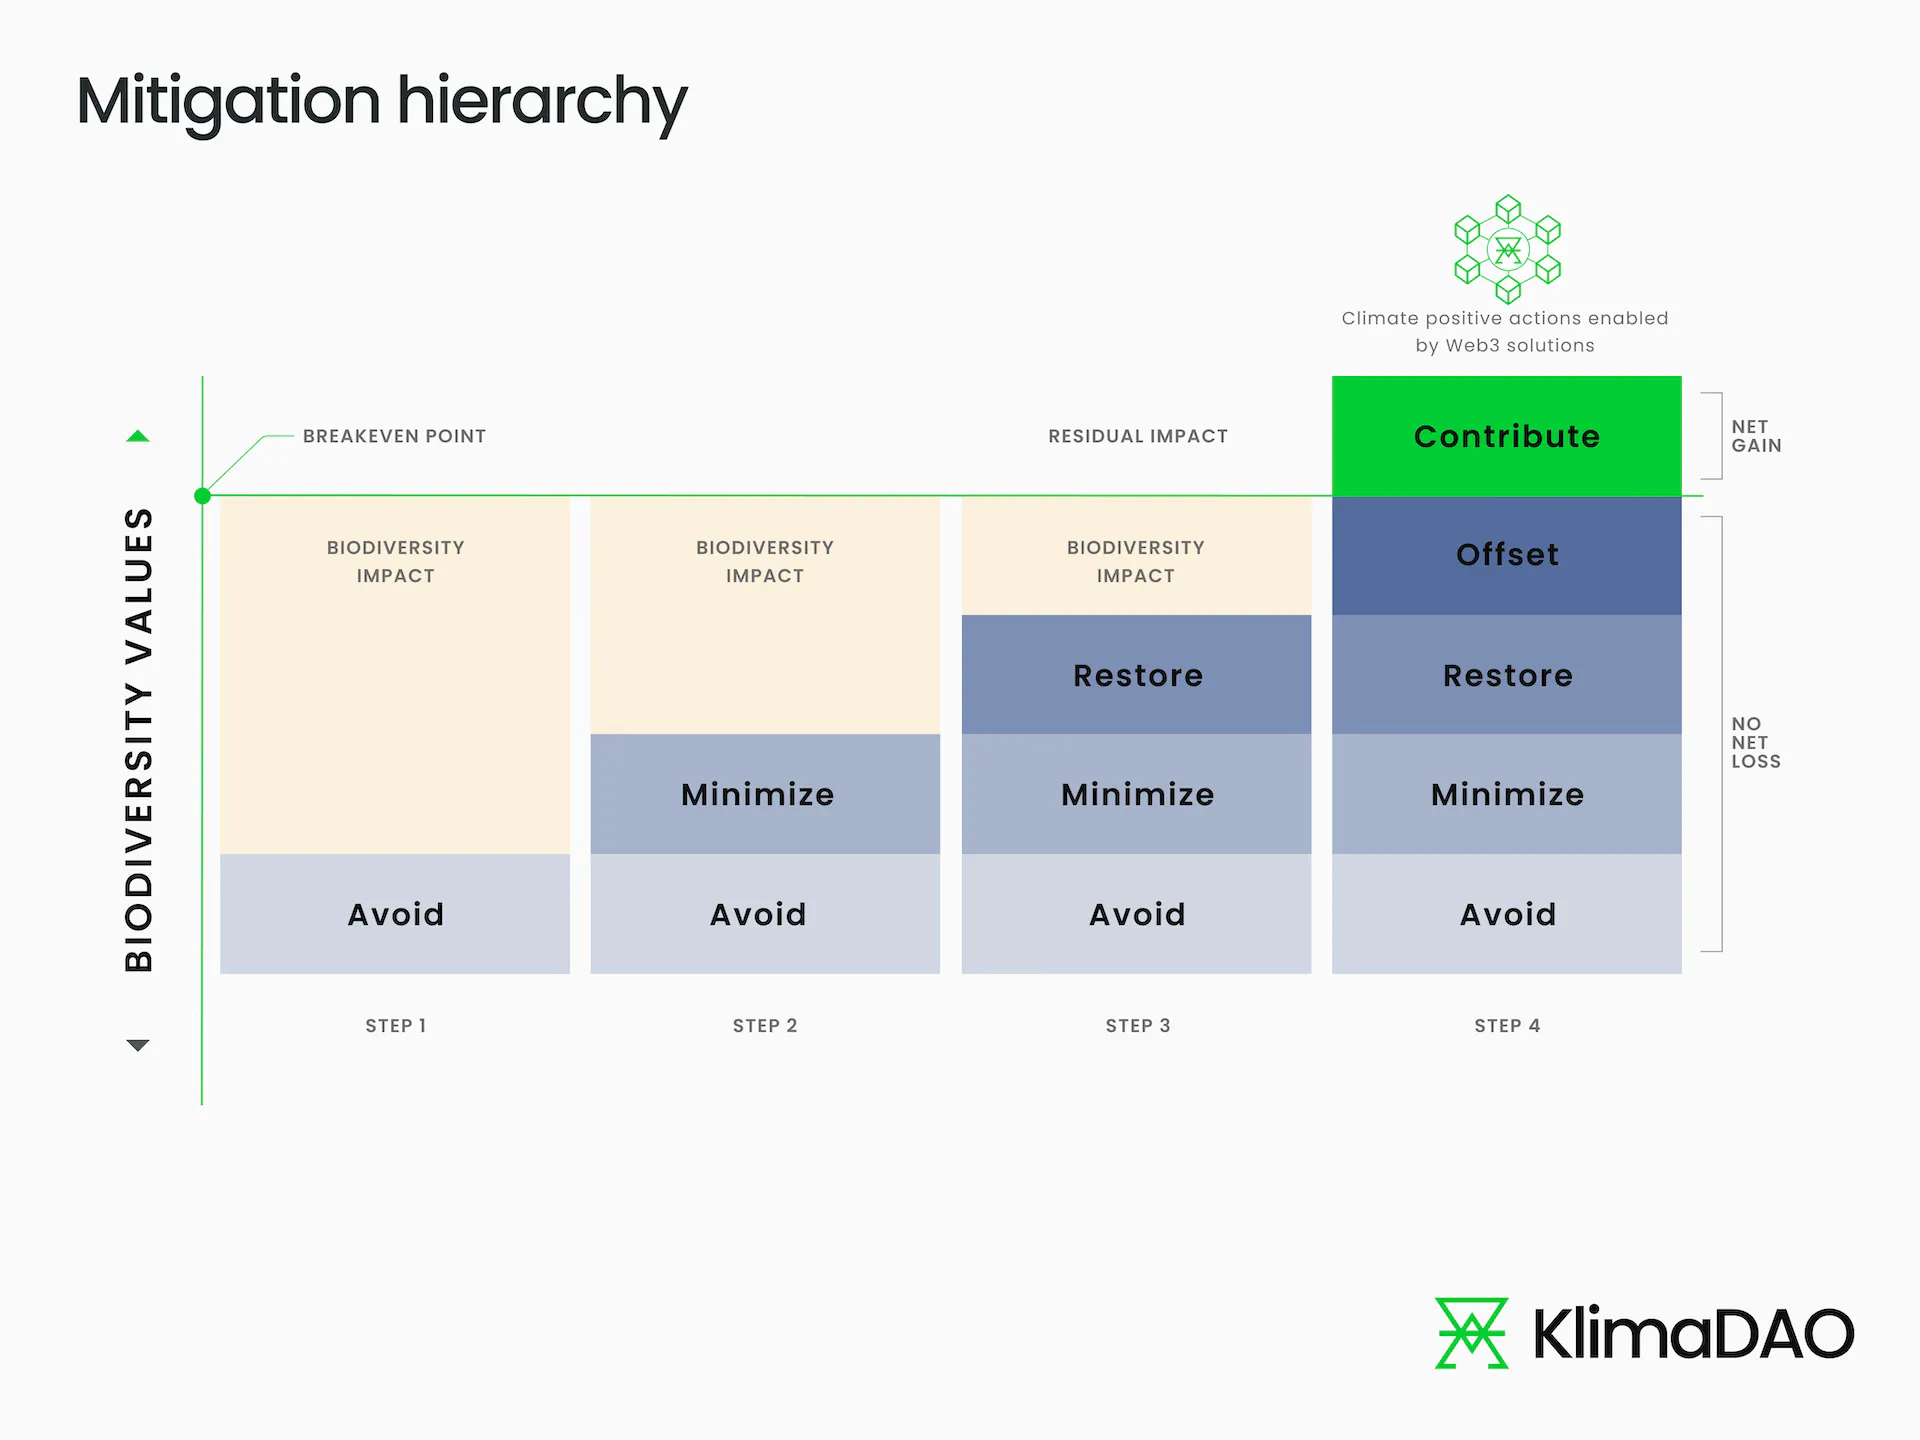The image size is (1920, 1440).
Task: Select the Restore block in Step 4
Action: point(1507,675)
